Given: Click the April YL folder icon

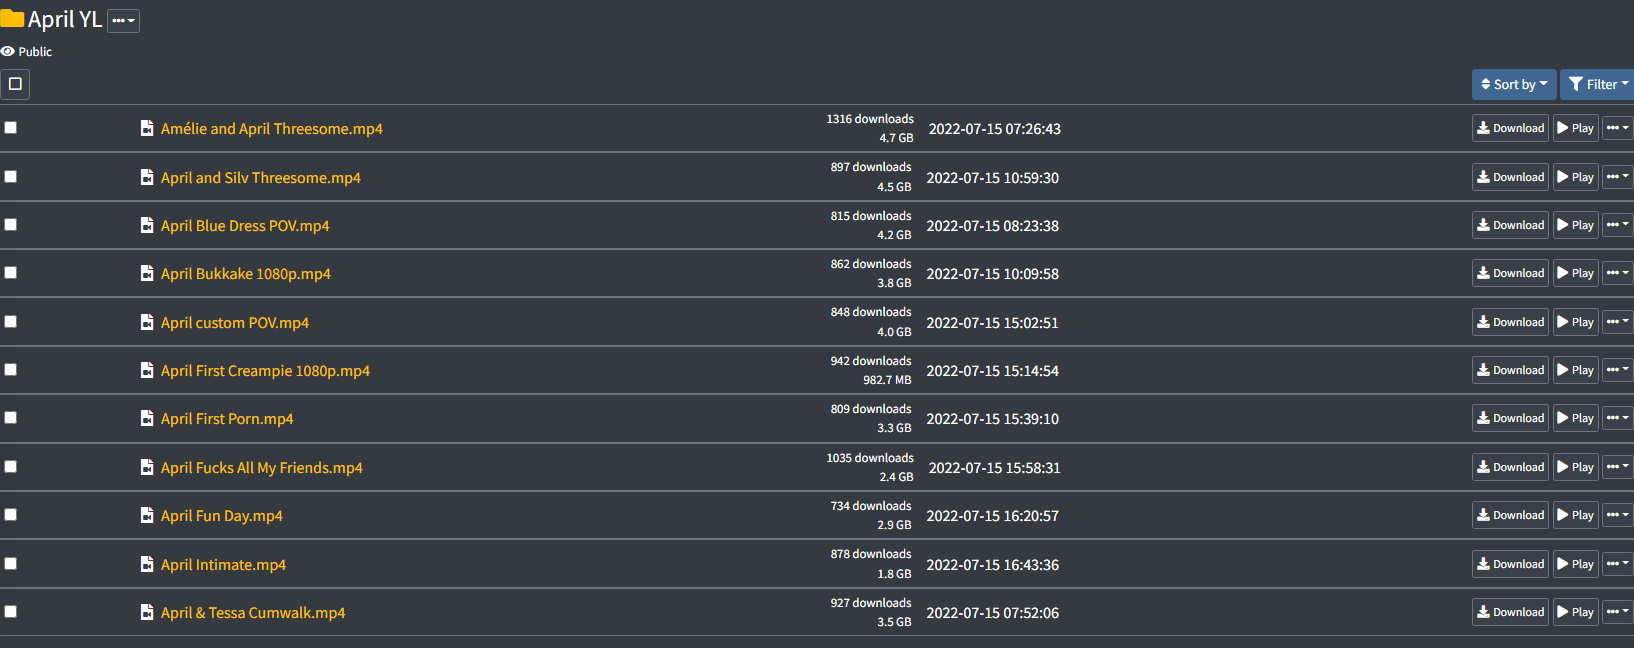Looking at the screenshot, I should [12, 19].
